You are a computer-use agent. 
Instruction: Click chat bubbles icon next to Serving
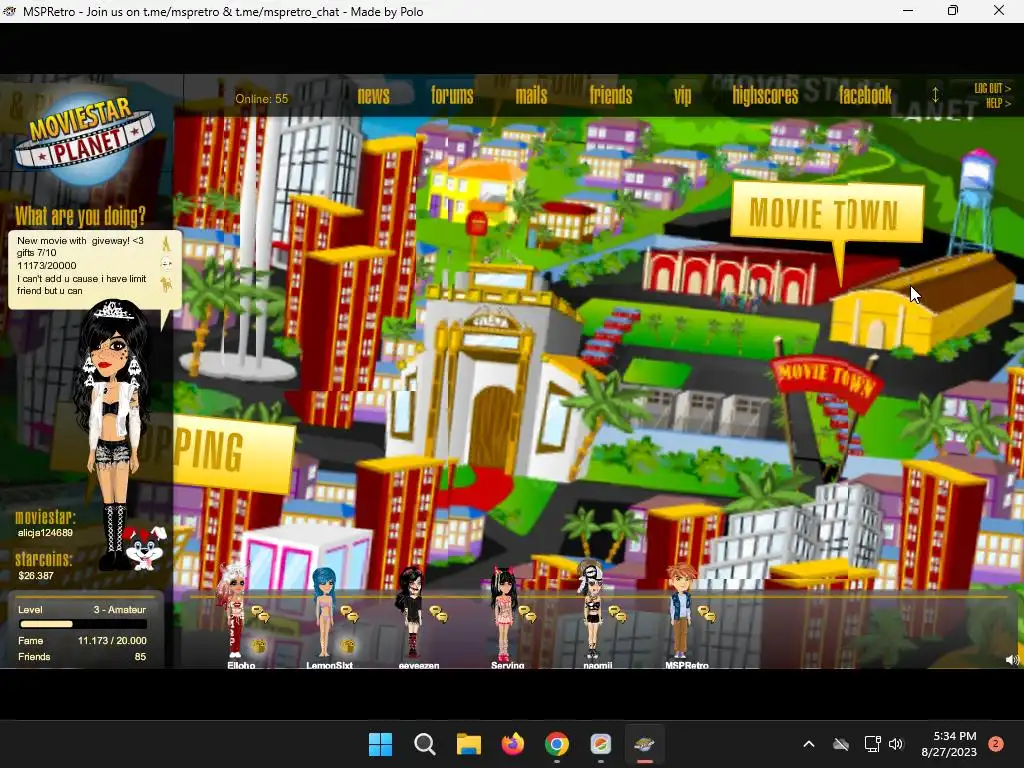528,613
